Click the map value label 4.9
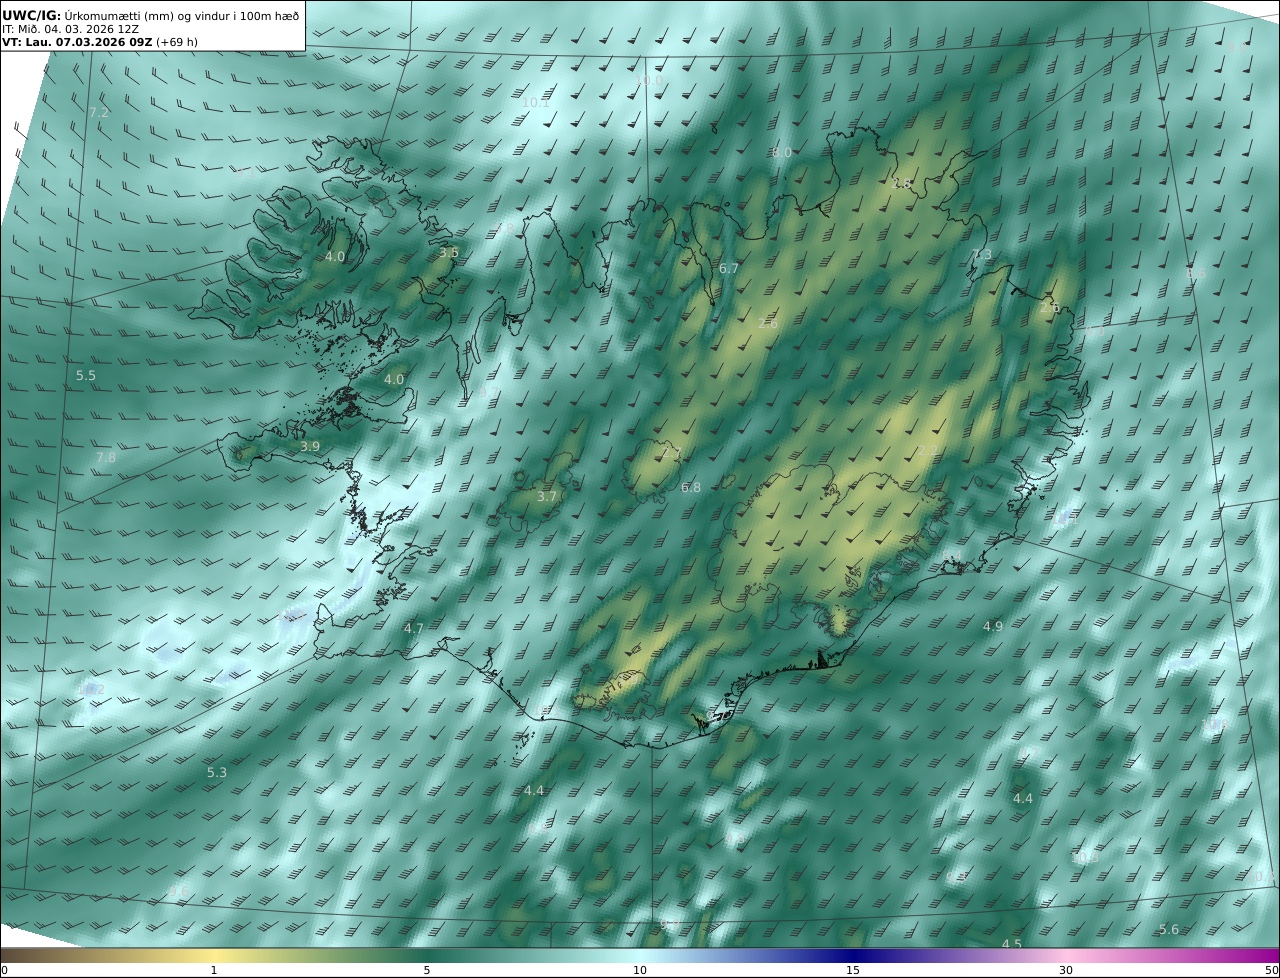 pyautogui.click(x=992, y=627)
